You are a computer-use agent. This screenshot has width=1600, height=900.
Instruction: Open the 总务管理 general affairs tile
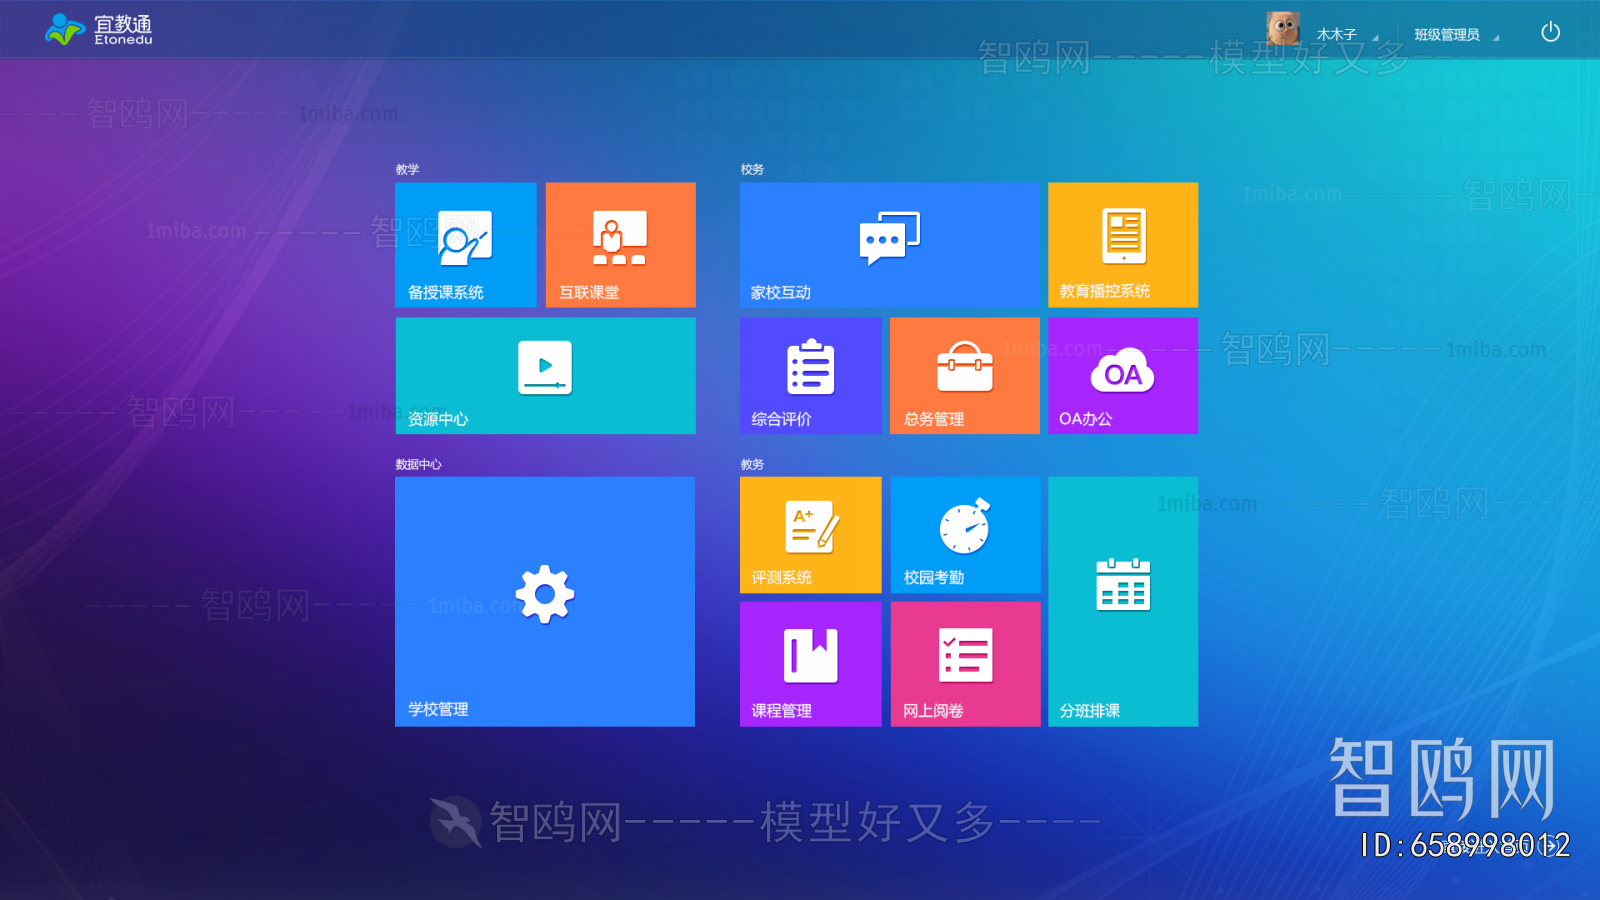click(x=964, y=375)
